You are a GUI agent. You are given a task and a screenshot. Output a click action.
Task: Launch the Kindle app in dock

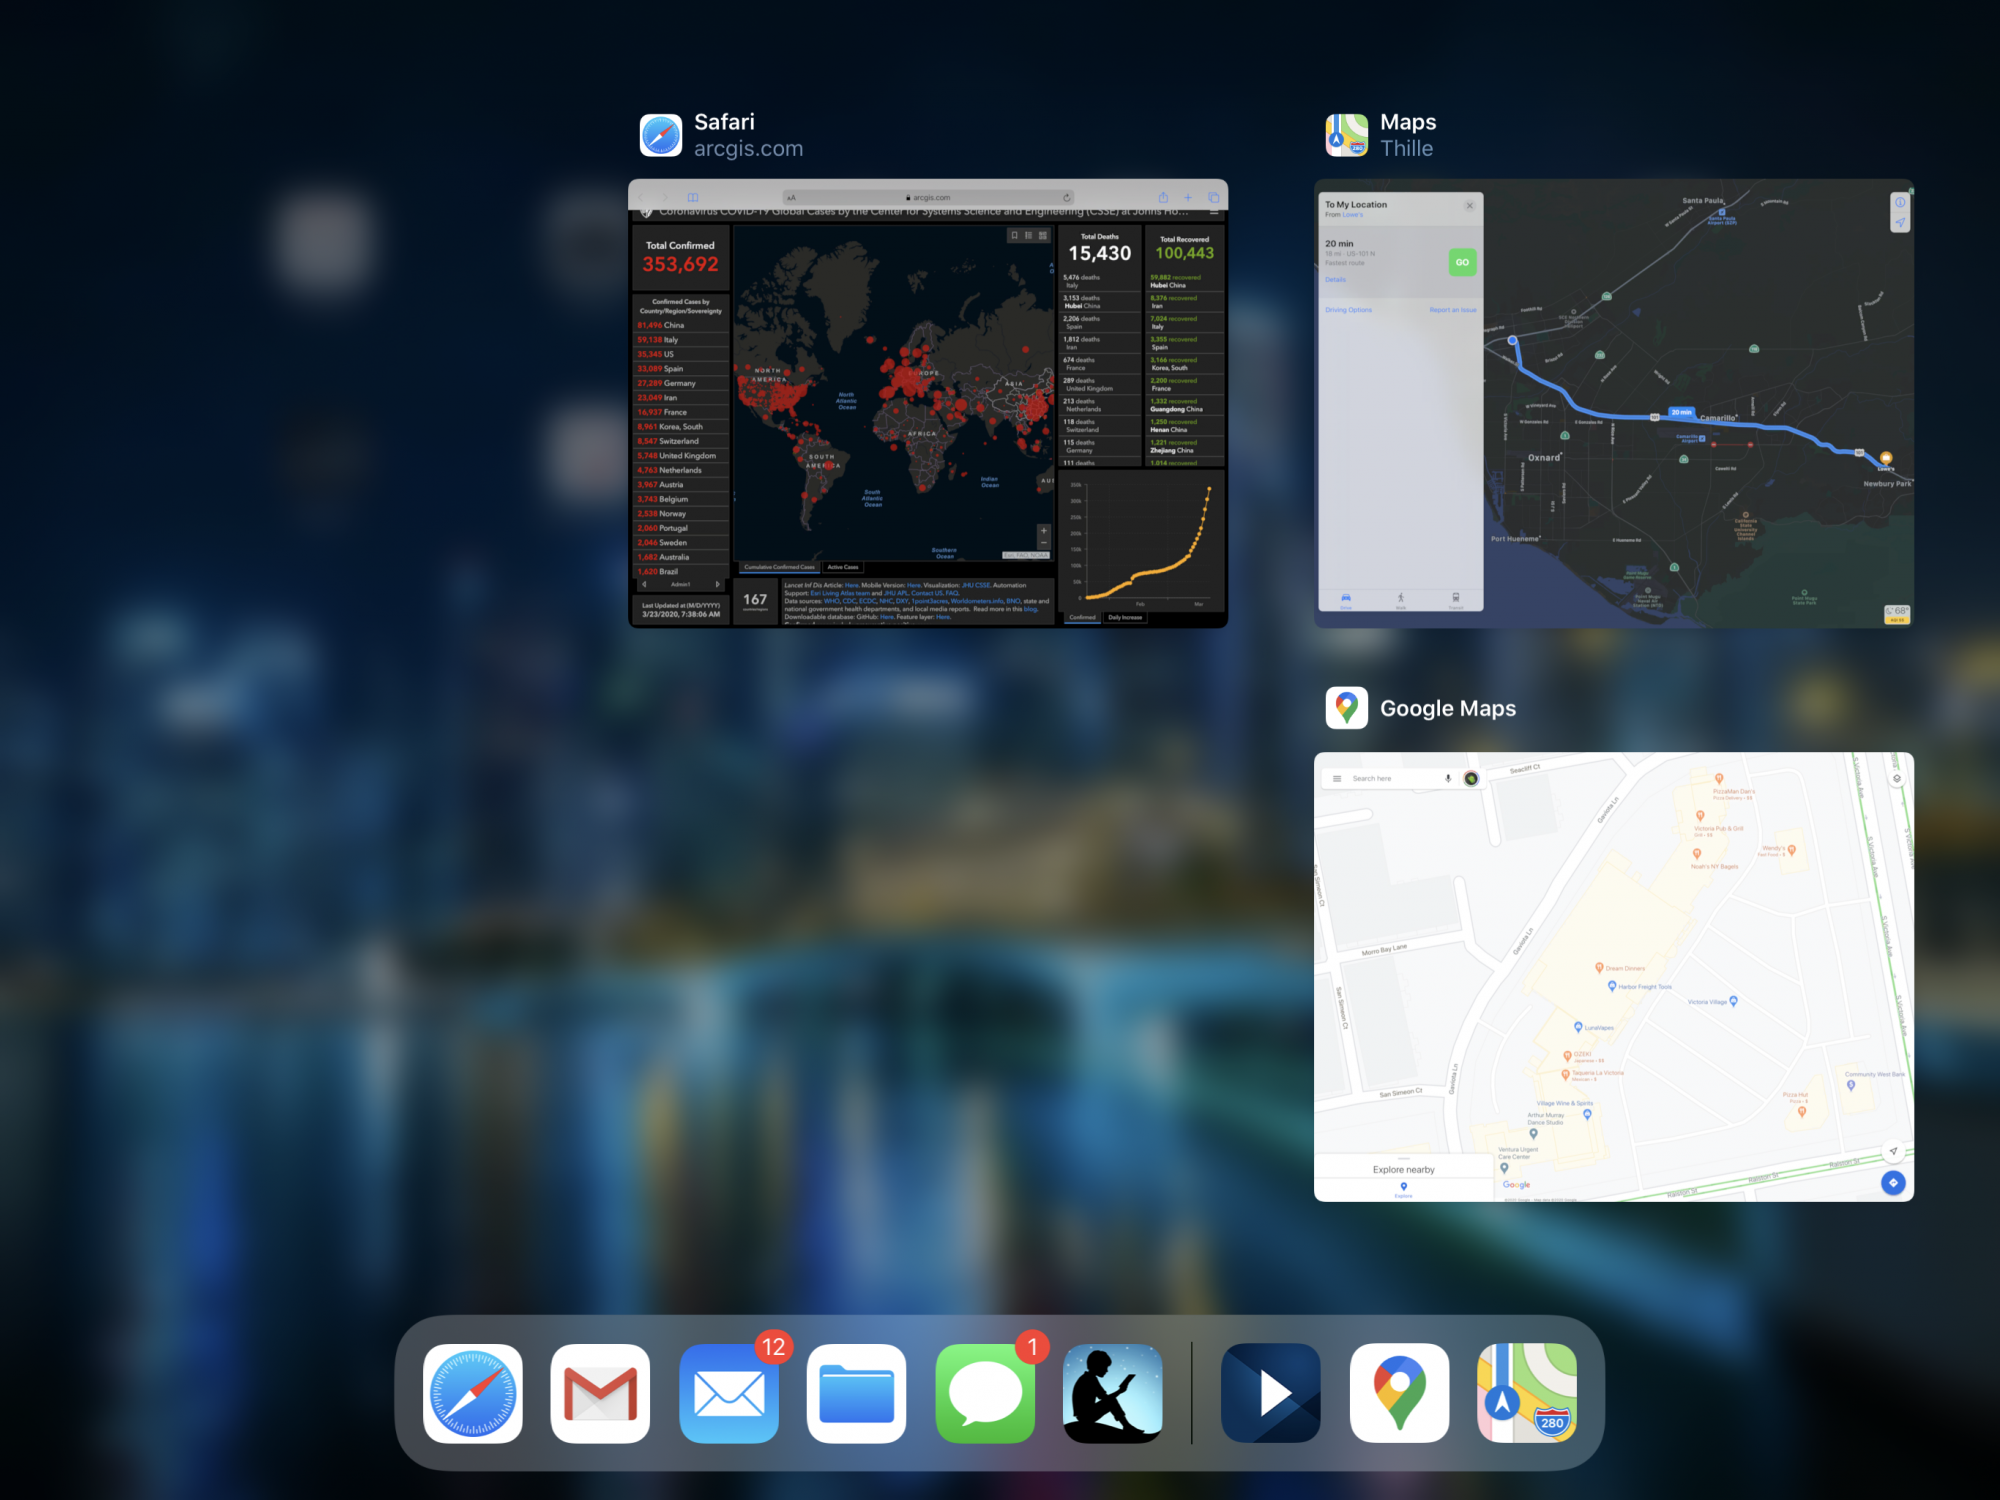click(1113, 1393)
